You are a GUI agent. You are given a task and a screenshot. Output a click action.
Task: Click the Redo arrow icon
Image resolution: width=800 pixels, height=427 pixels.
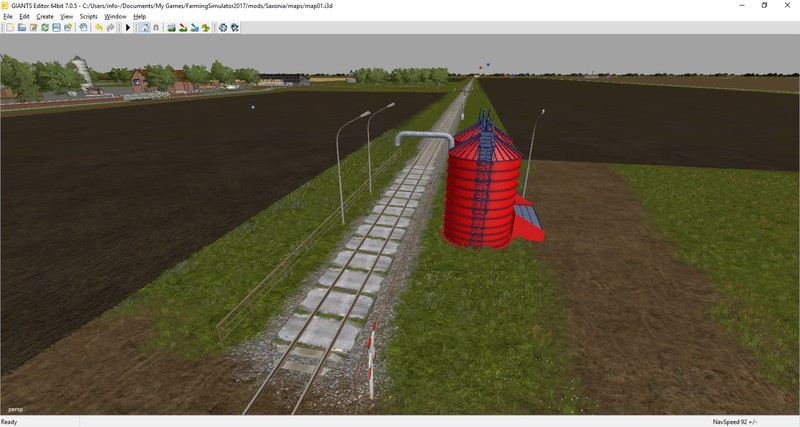[x=110, y=27]
